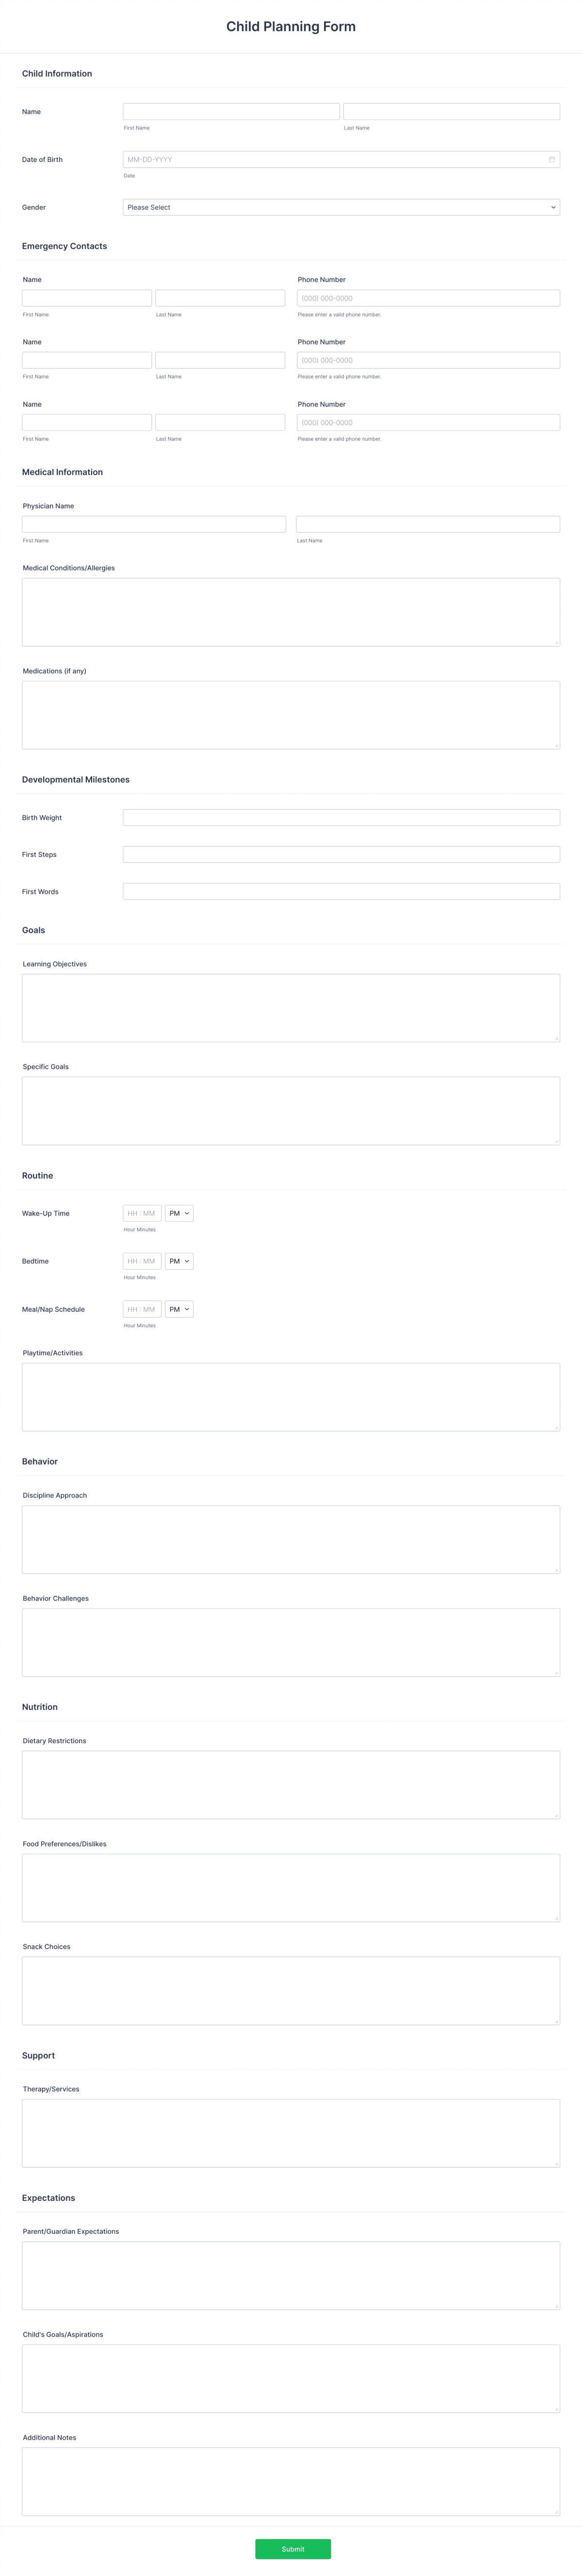Click the Medications text area
This screenshot has width=582, height=2576.
point(290,715)
